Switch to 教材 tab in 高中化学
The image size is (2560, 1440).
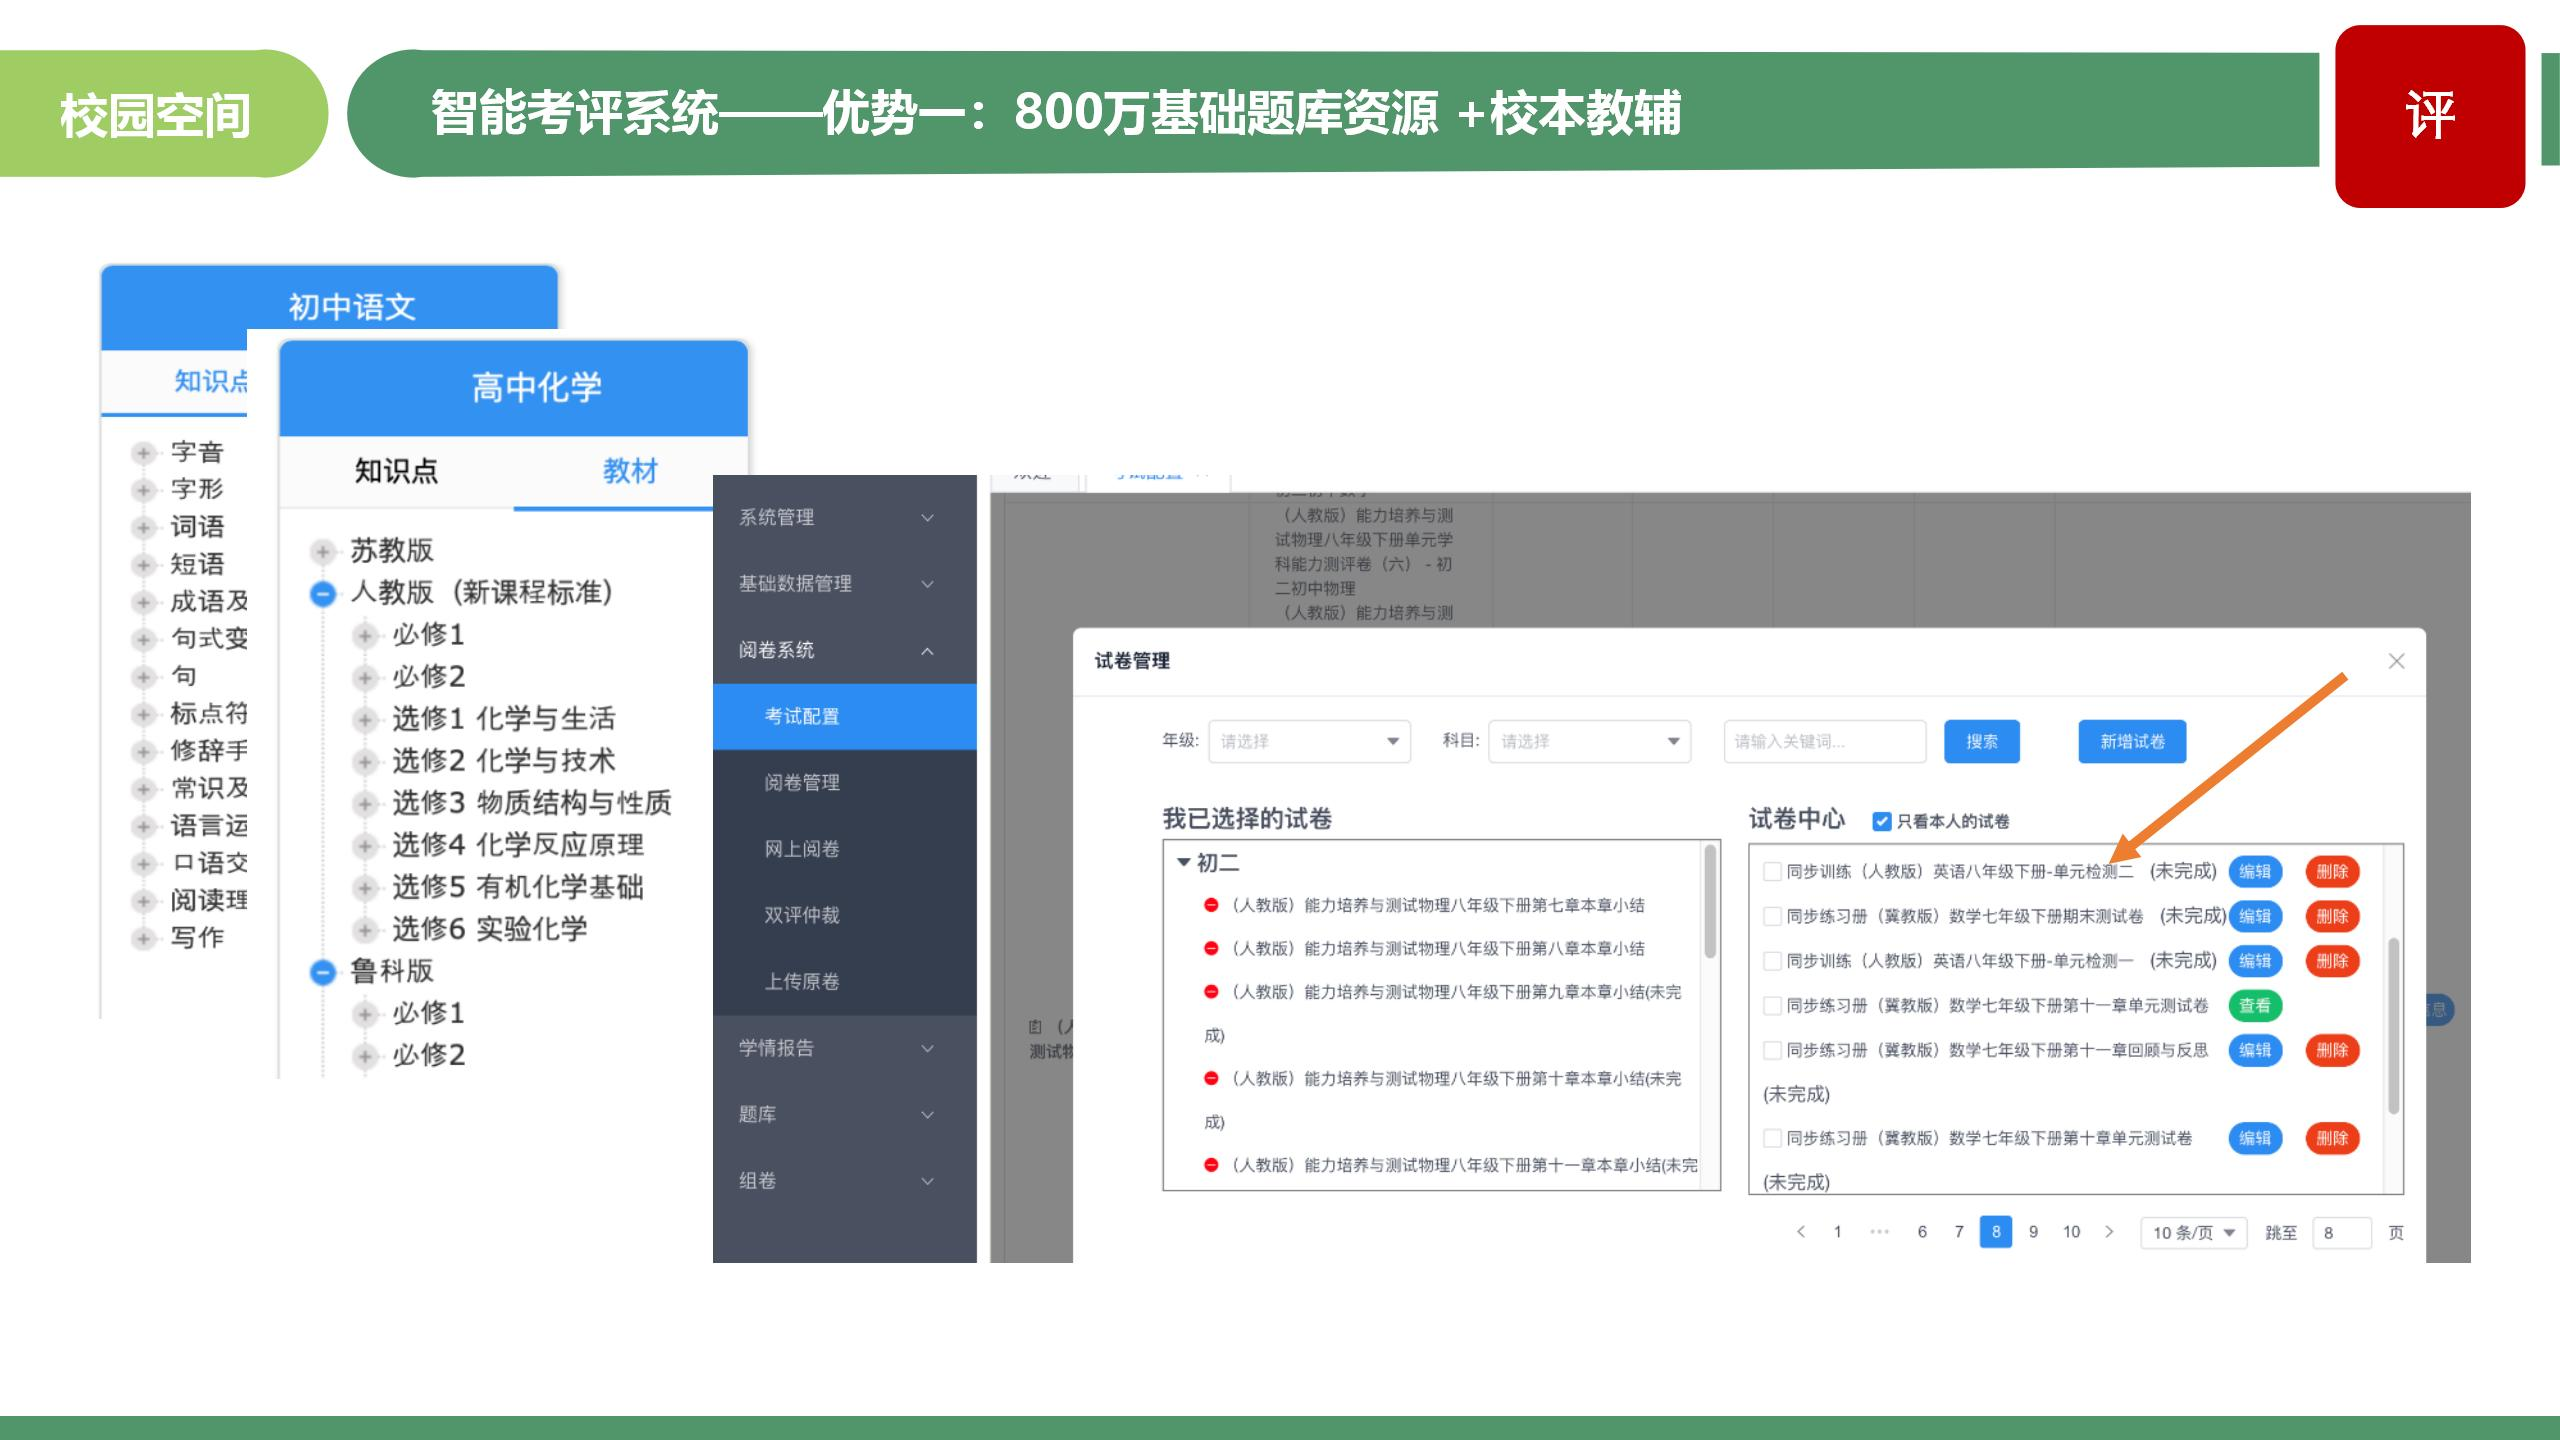tap(630, 471)
